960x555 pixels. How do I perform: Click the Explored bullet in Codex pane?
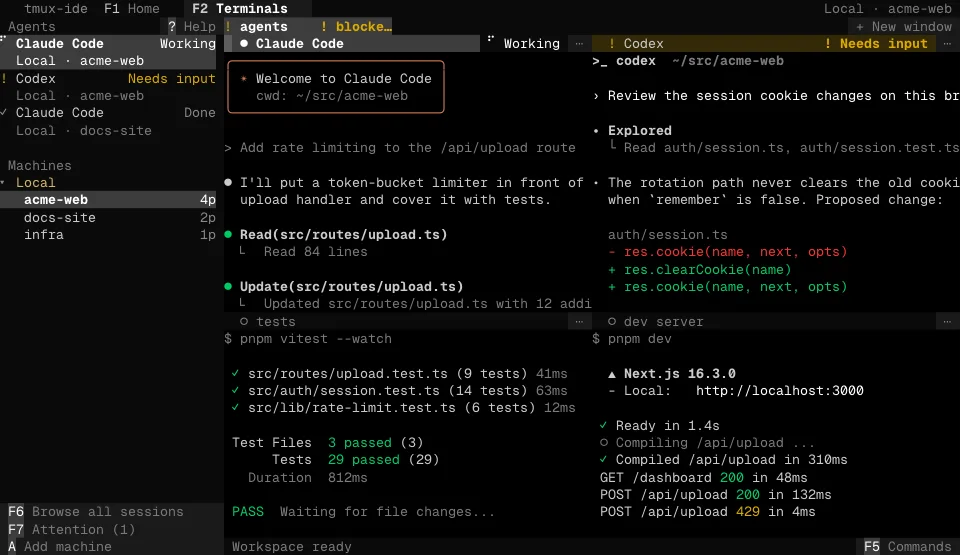[596, 130]
